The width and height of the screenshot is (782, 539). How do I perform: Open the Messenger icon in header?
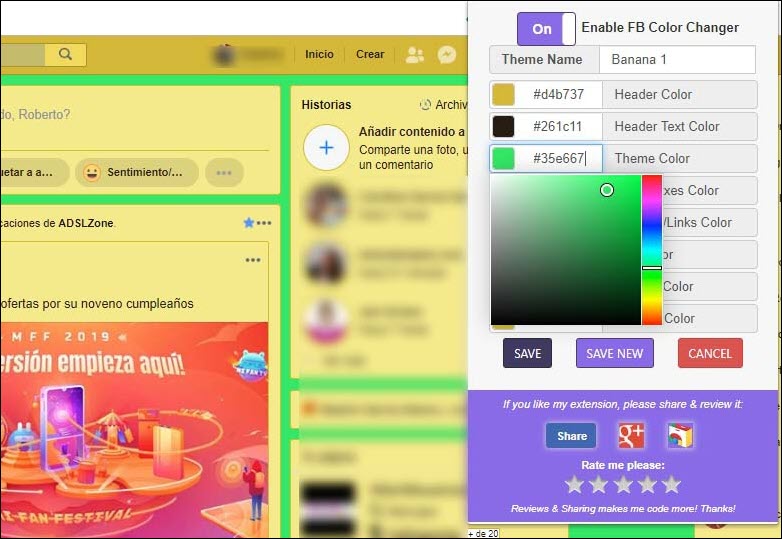pyautogui.click(x=447, y=54)
